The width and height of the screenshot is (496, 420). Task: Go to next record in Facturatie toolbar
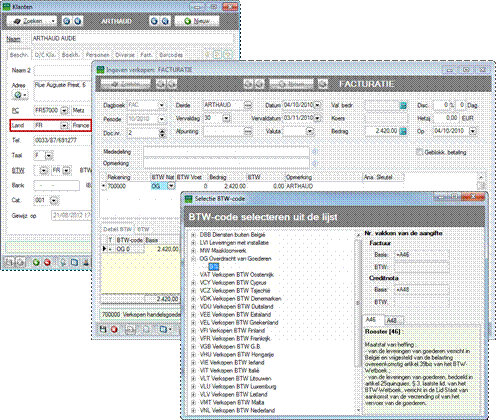(x=248, y=84)
